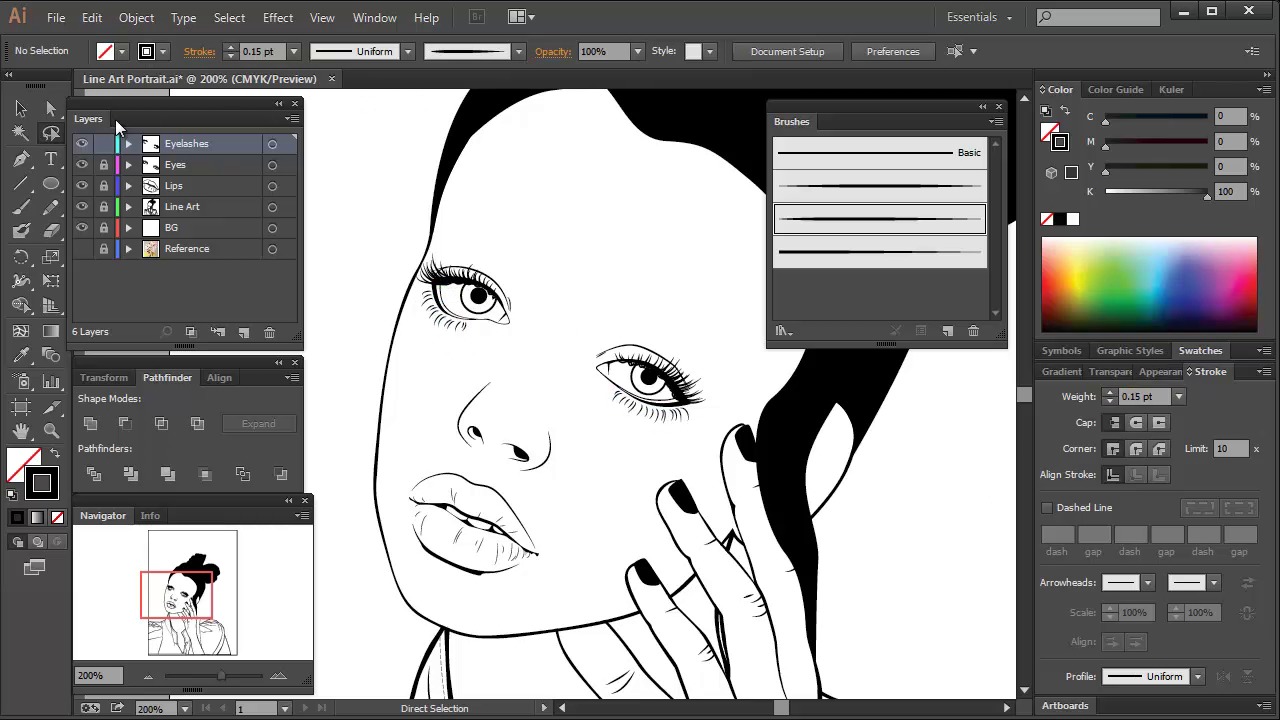Expand the Line Art layer

coord(128,207)
